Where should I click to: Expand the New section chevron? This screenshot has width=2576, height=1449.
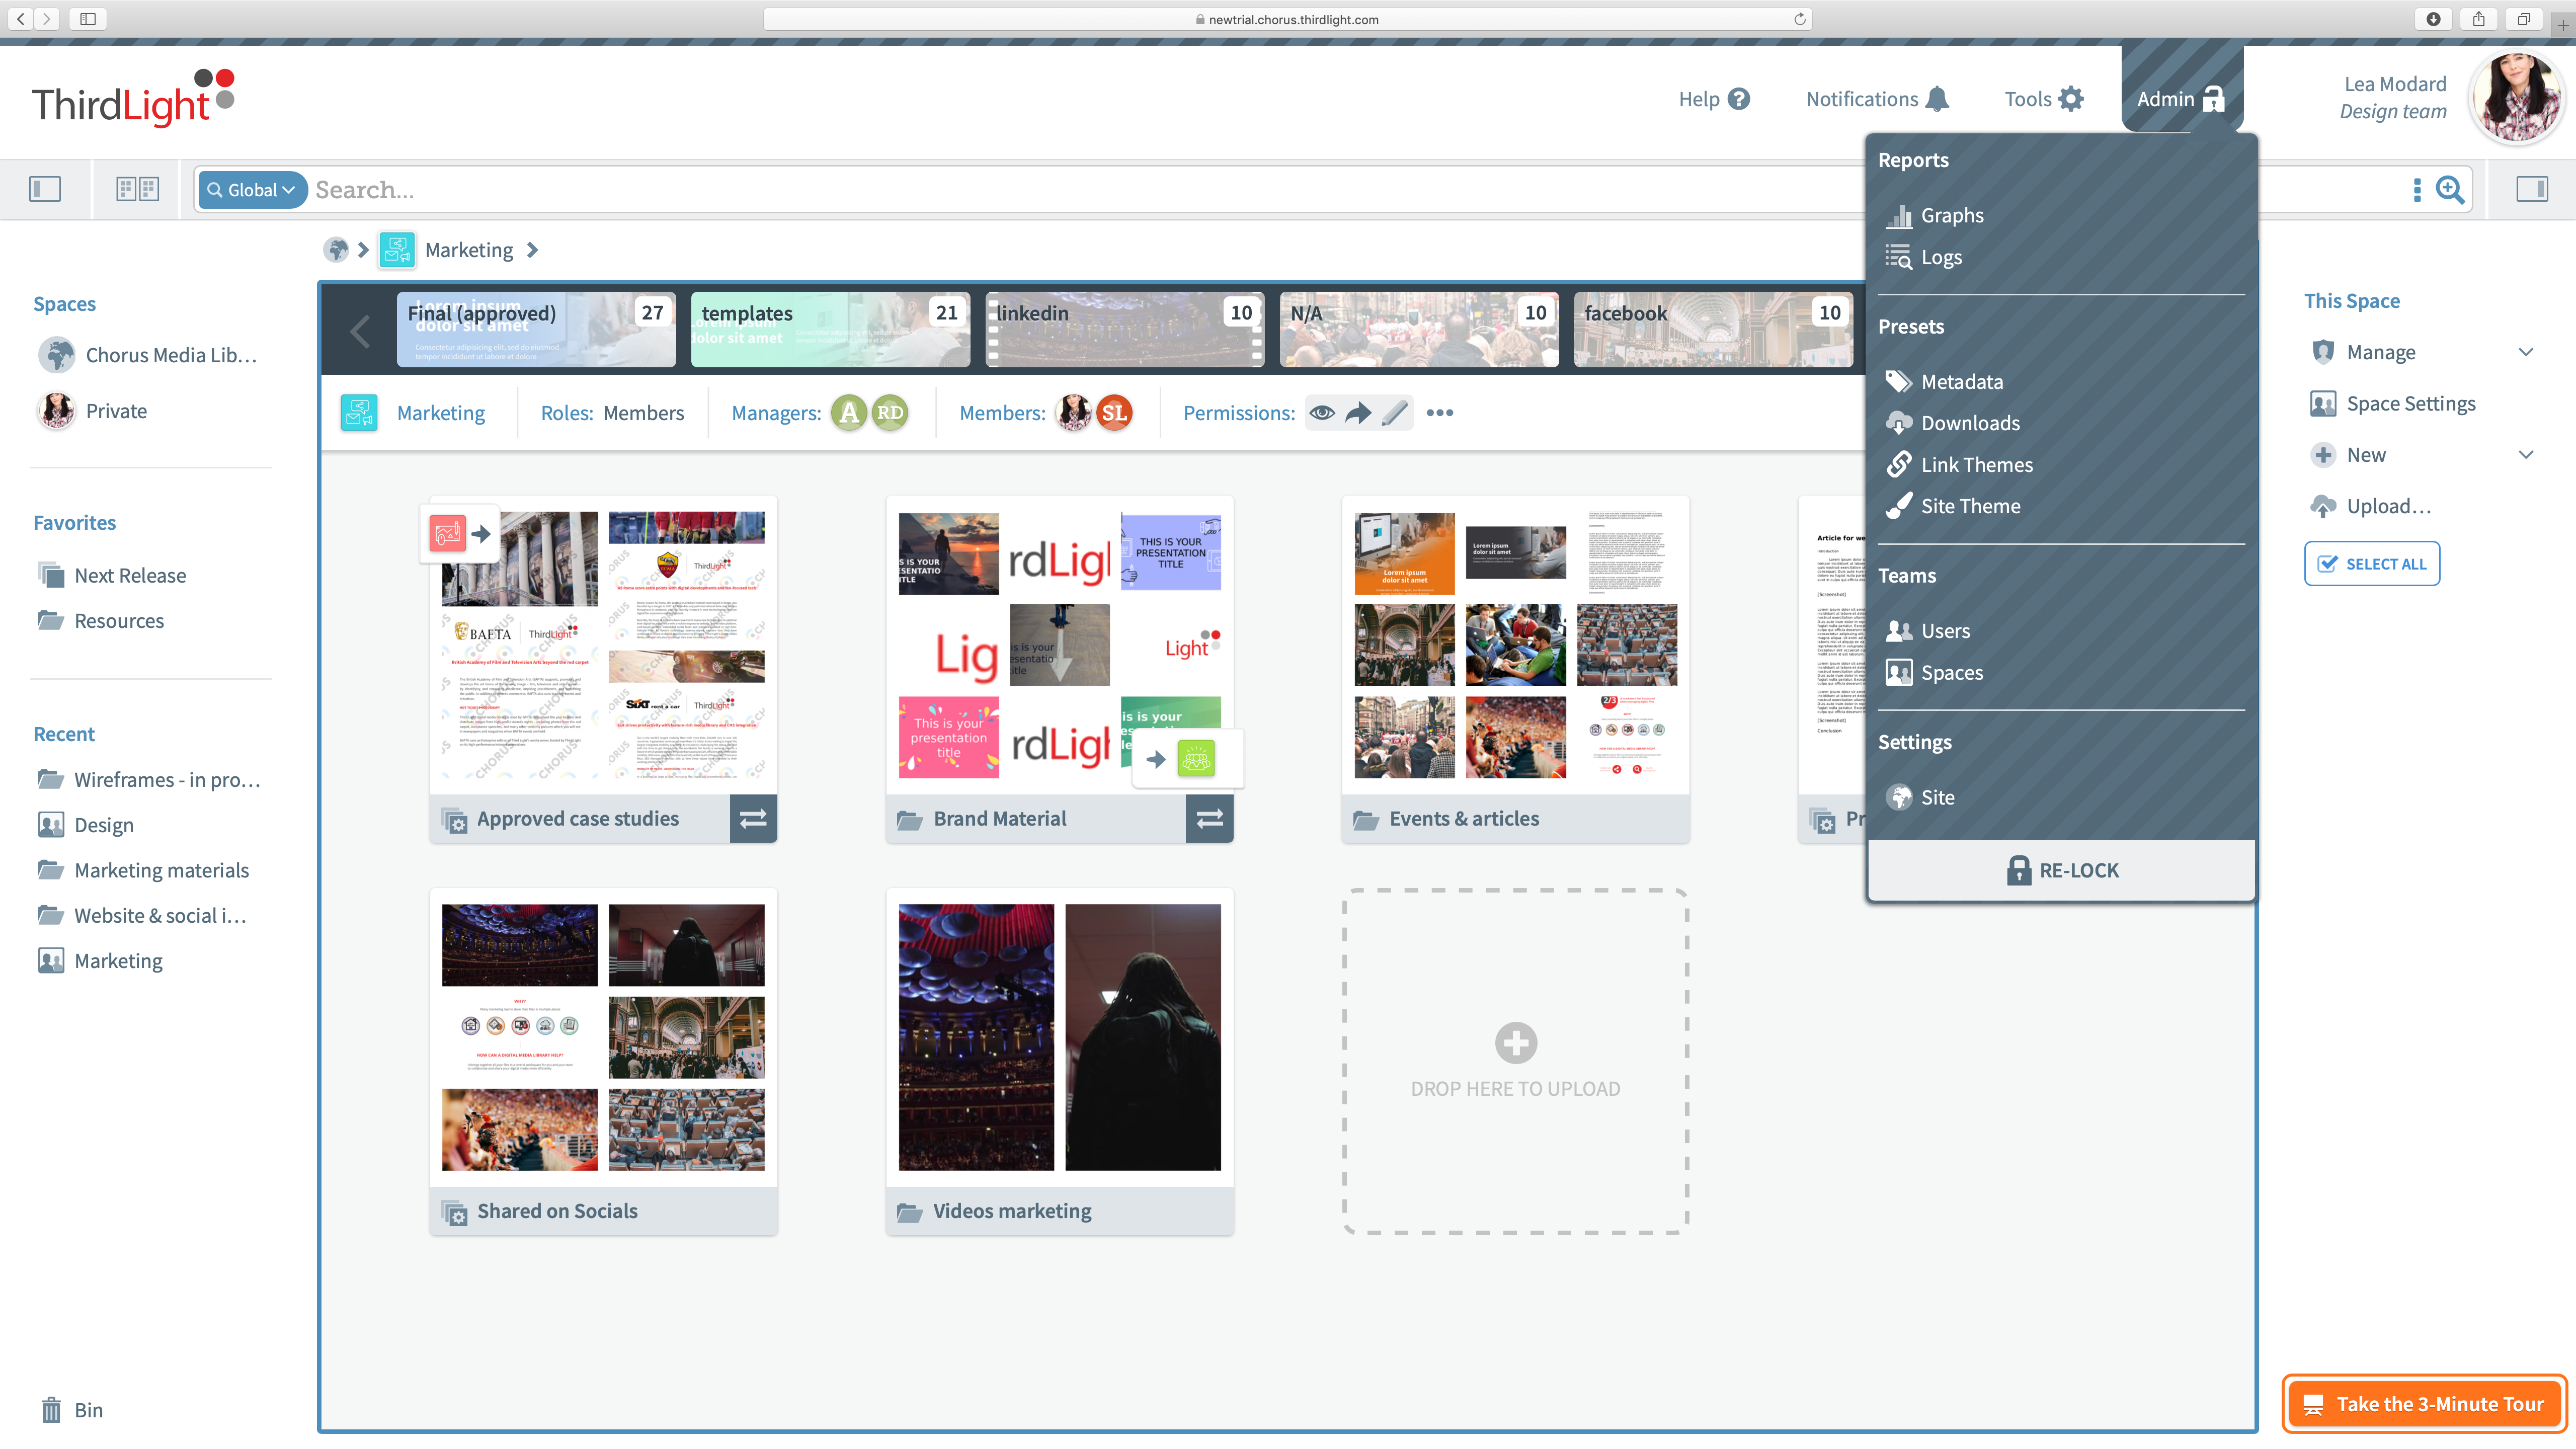pyautogui.click(x=2526, y=455)
